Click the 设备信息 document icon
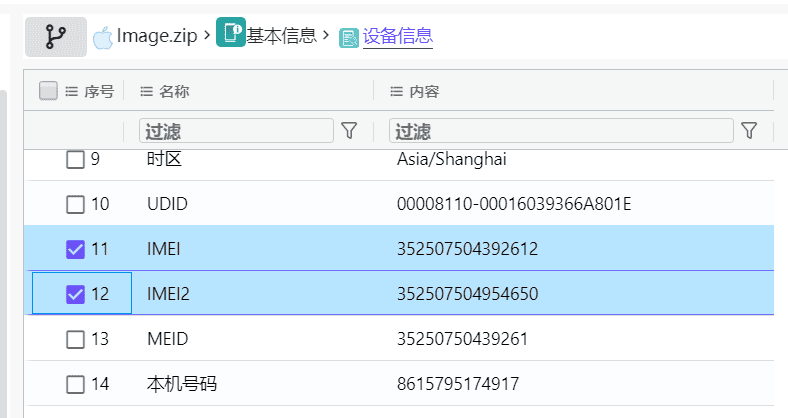Image resolution: width=788 pixels, height=418 pixels. click(349, 38)
